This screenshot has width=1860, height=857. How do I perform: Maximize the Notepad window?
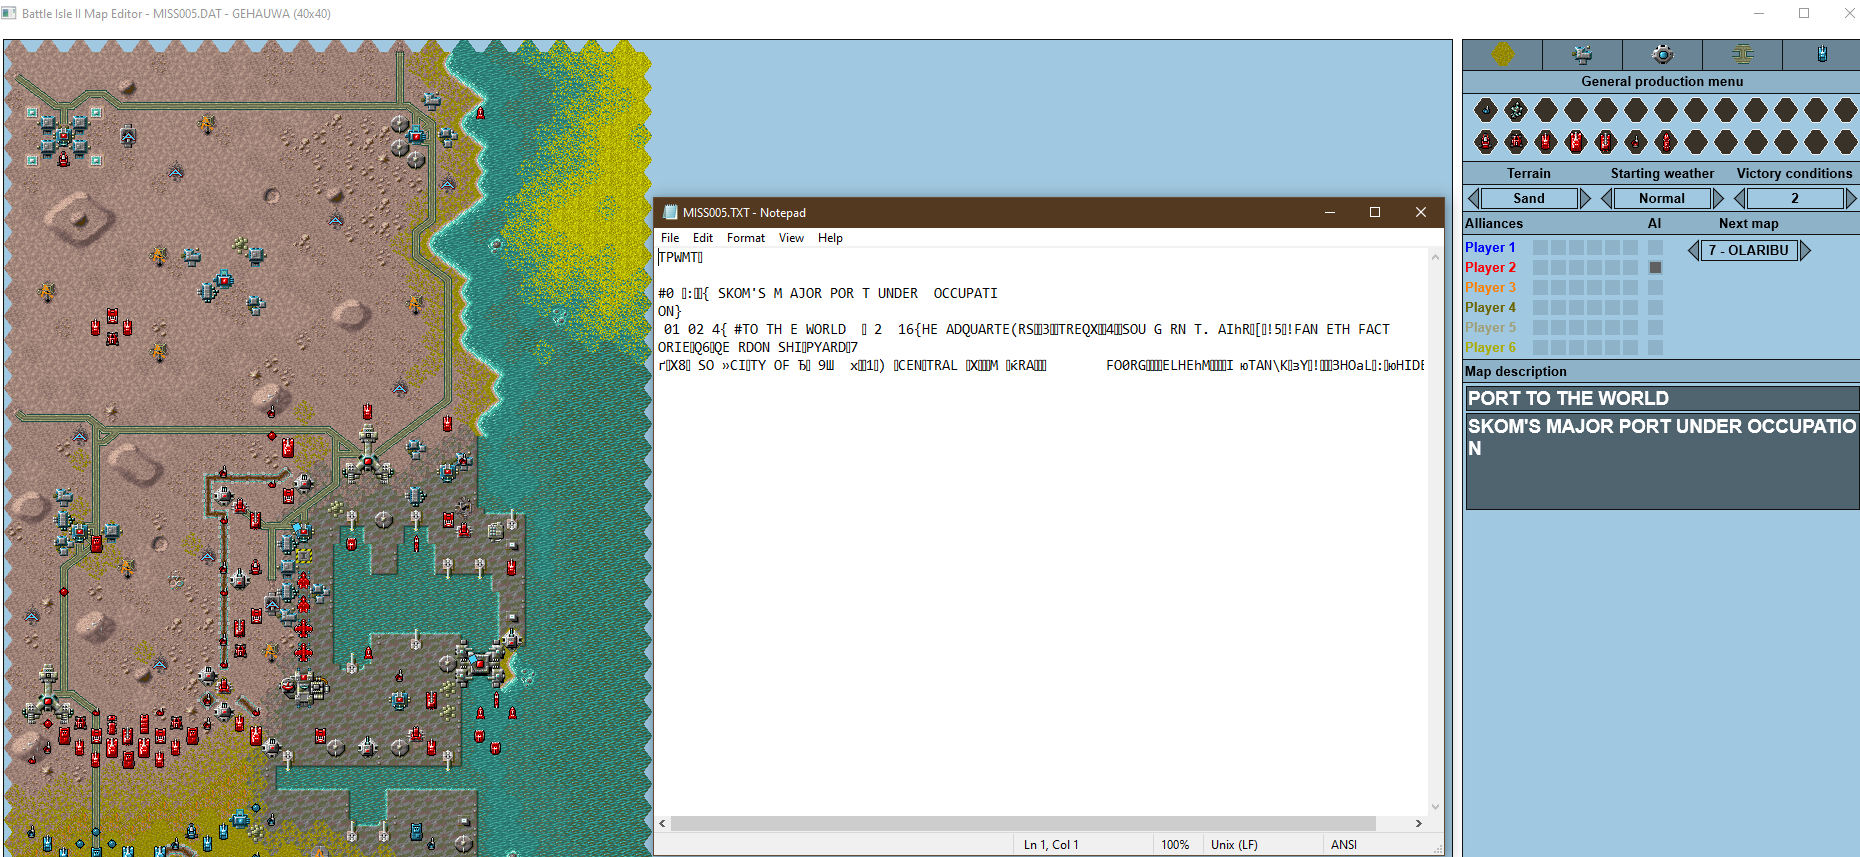coord(1375,212)
